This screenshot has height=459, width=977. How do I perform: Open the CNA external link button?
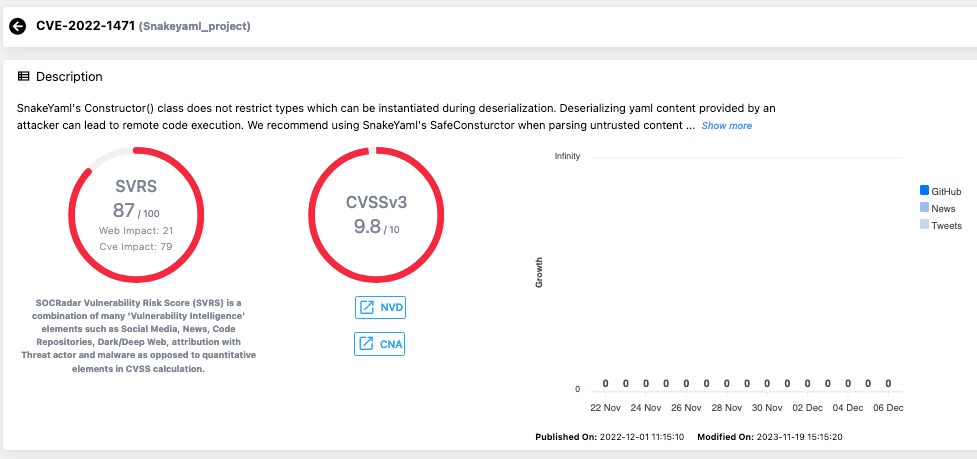[379, 344]
